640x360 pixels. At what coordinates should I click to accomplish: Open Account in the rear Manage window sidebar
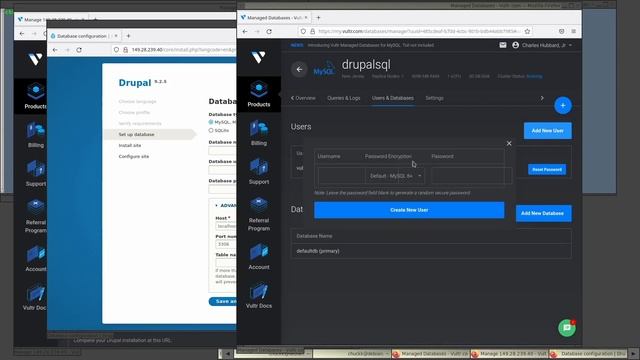[x=35, y=259]
